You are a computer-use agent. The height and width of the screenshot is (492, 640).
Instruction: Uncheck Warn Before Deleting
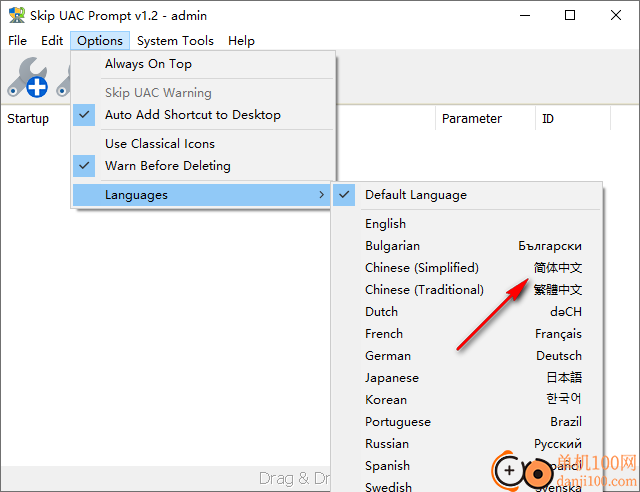(203, 166)
